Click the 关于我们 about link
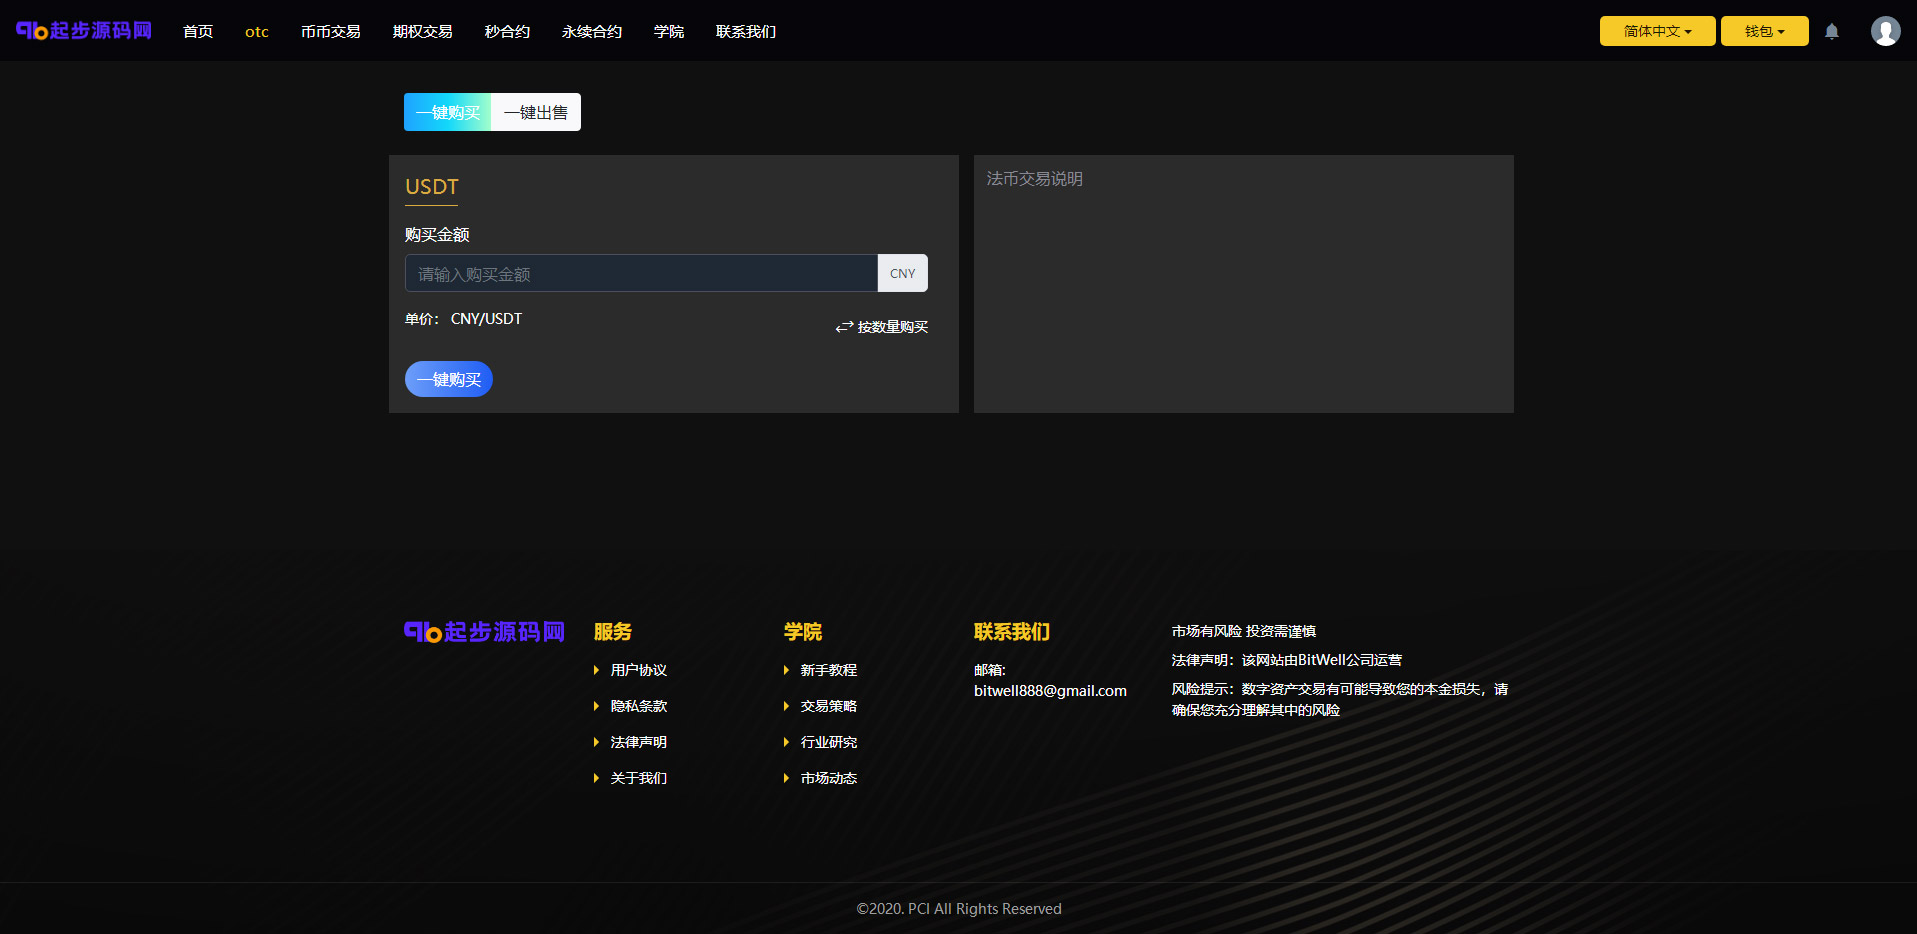The height and width of the screenshot is (934, 1917). [638, 778]
